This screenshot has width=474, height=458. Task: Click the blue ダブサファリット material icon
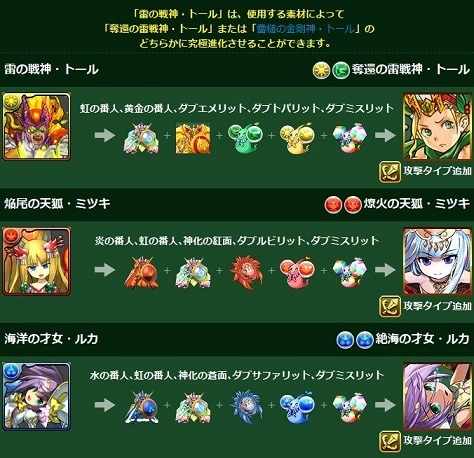[298, 407]
